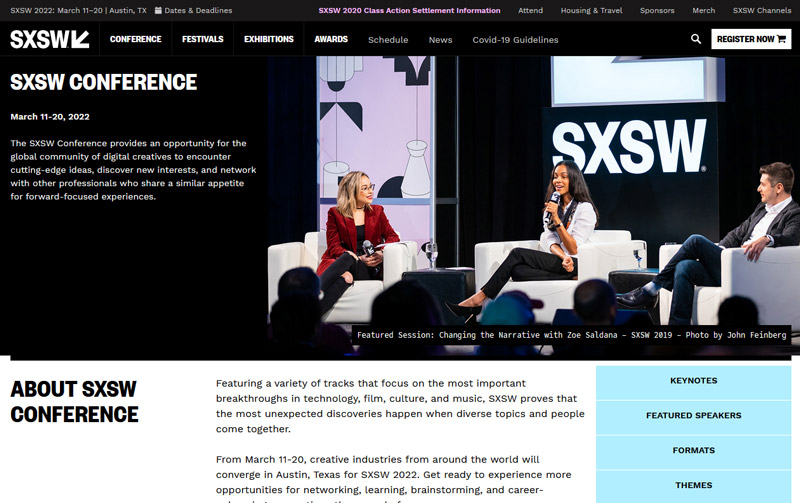Go to the Schedule page
800x503 pixels.
pyautogui.click(x=388, y=40)
